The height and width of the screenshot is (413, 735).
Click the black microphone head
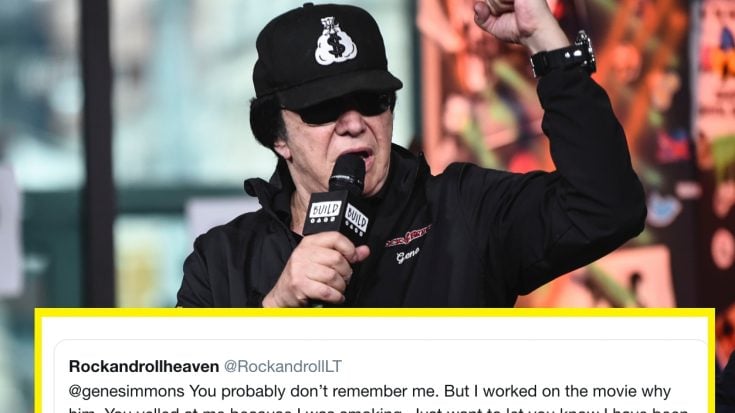click(x=347, y=173)
